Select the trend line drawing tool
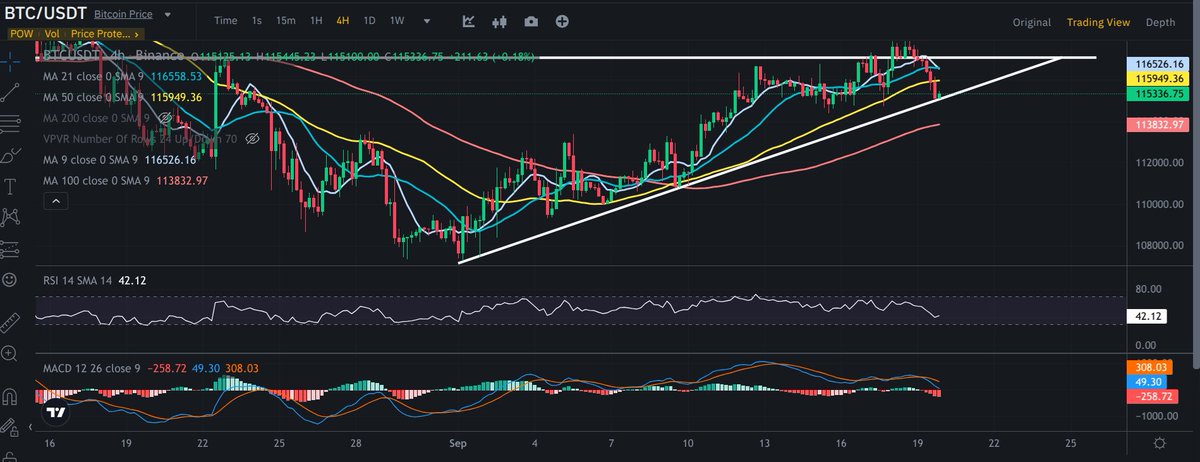 [x=9, y=92]
